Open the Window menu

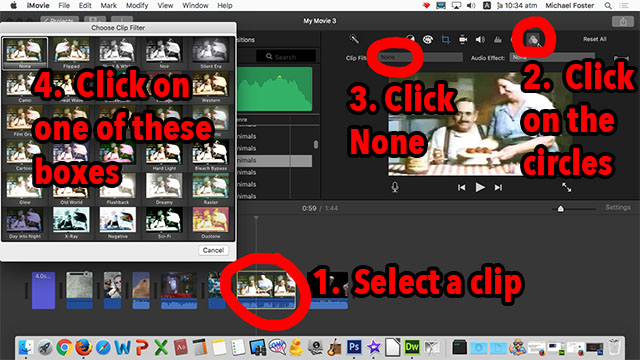point(195,5)
